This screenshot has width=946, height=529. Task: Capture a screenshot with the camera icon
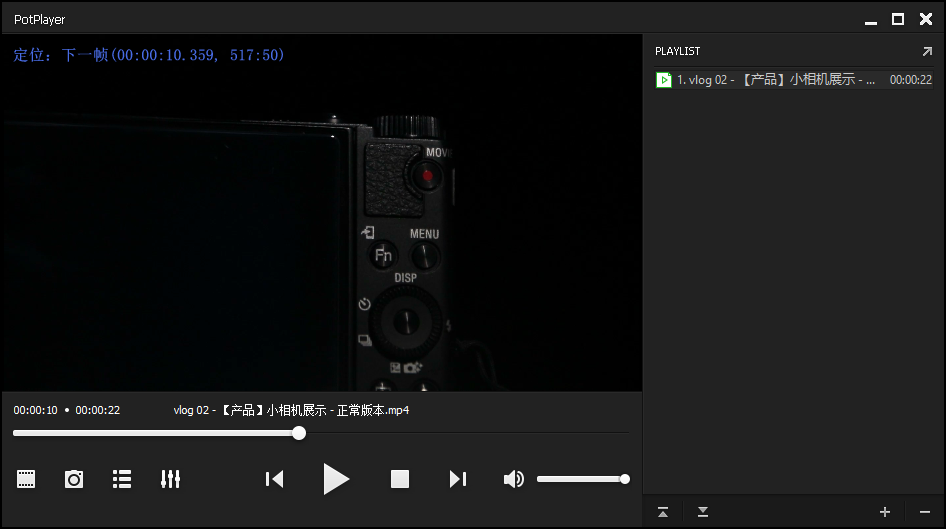click(x=74, y=480)
